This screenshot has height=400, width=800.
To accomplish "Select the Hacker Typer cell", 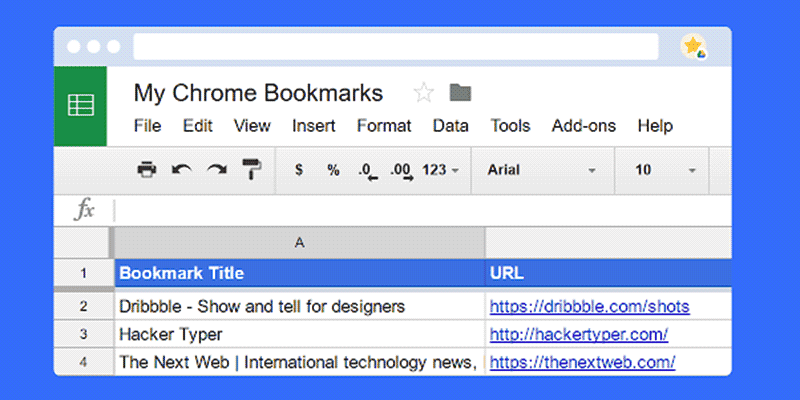I will click(x=299, y=334).
